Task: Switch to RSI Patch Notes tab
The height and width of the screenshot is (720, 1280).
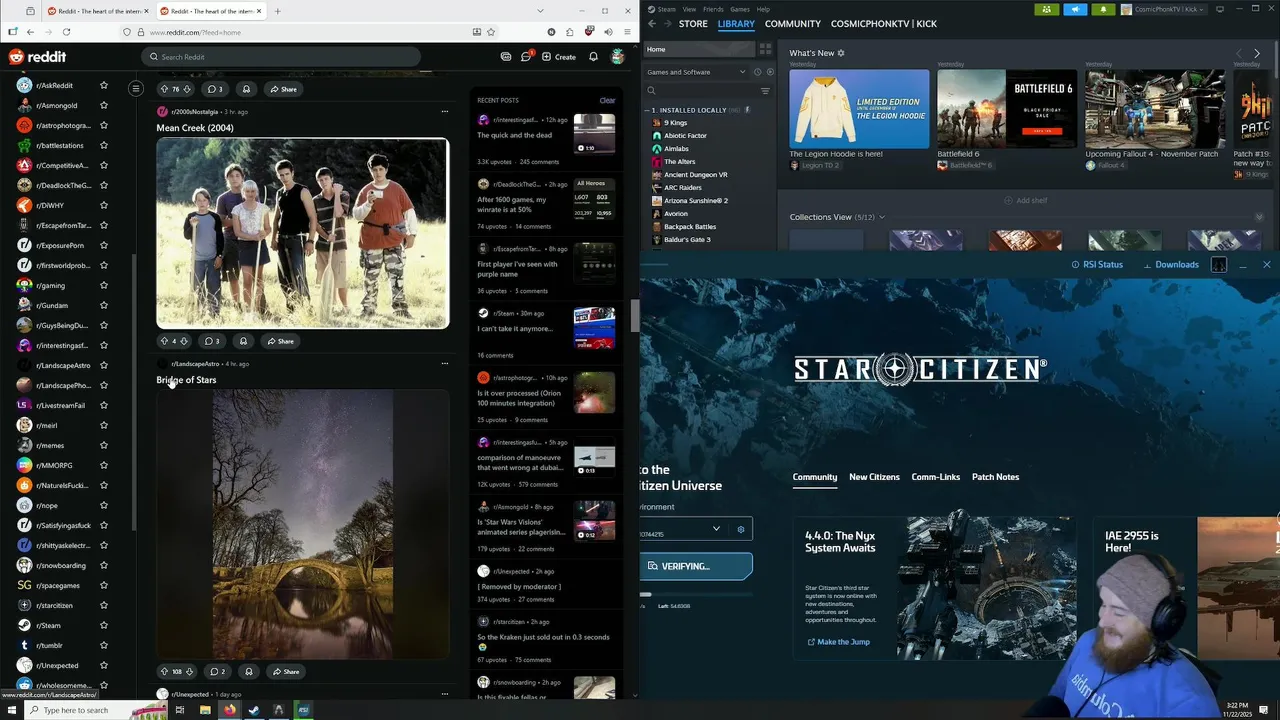Action: pyautogui.click(x=995, y=477)
